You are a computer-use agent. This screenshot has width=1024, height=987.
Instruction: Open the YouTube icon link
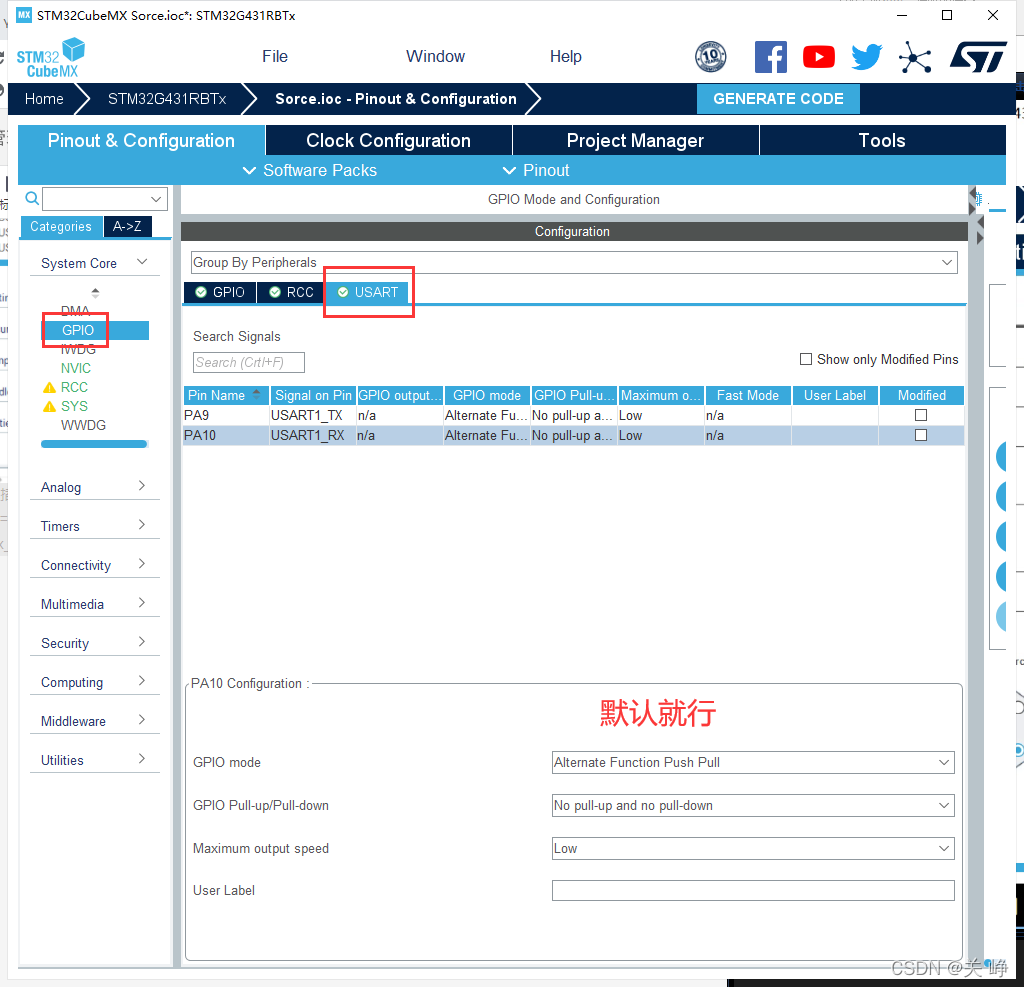pyautogui.click(x=819, y=57)
